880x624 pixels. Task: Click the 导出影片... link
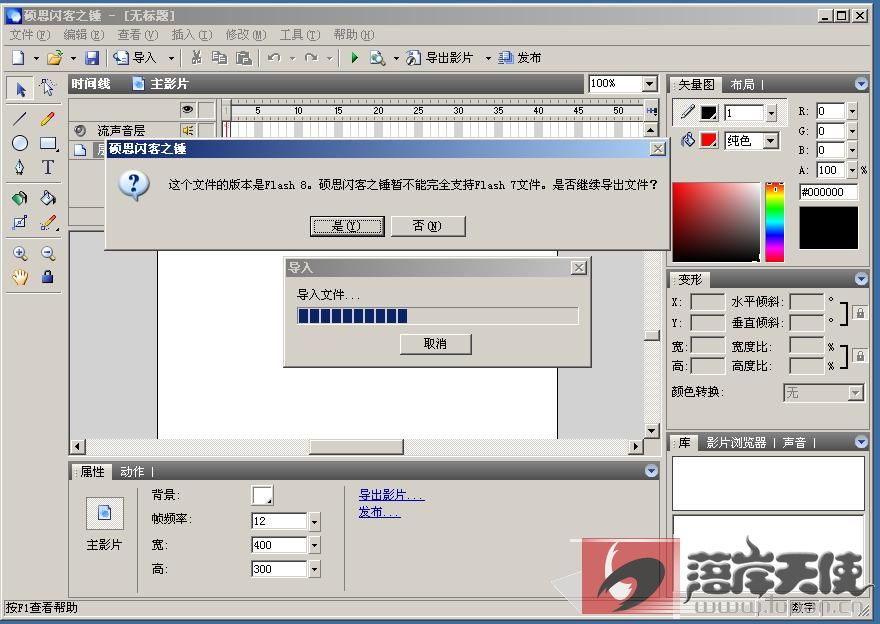391,495
